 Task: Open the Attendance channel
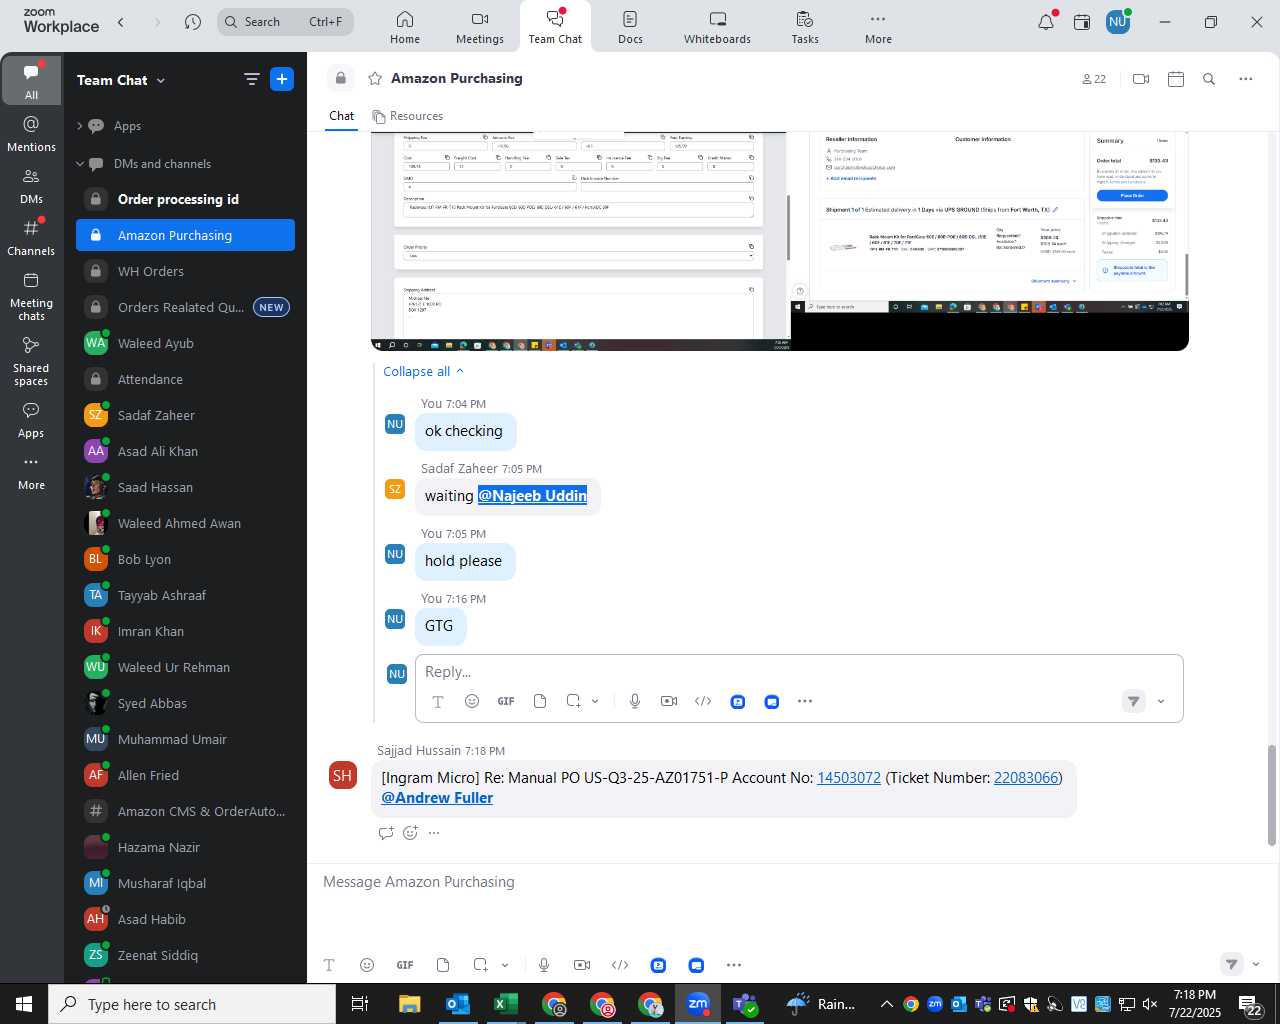185,379
